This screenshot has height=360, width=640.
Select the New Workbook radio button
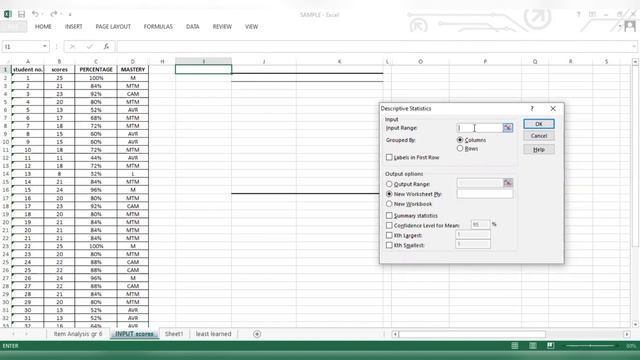coord(389,204)
